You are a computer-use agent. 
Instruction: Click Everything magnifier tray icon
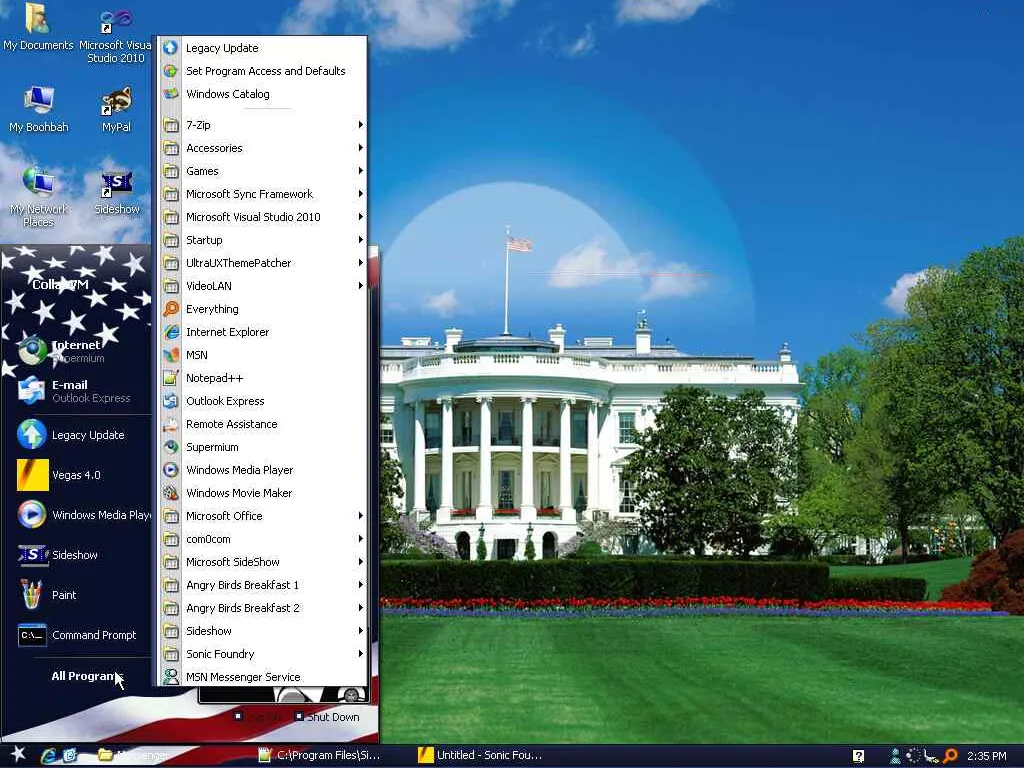(950, 756)
